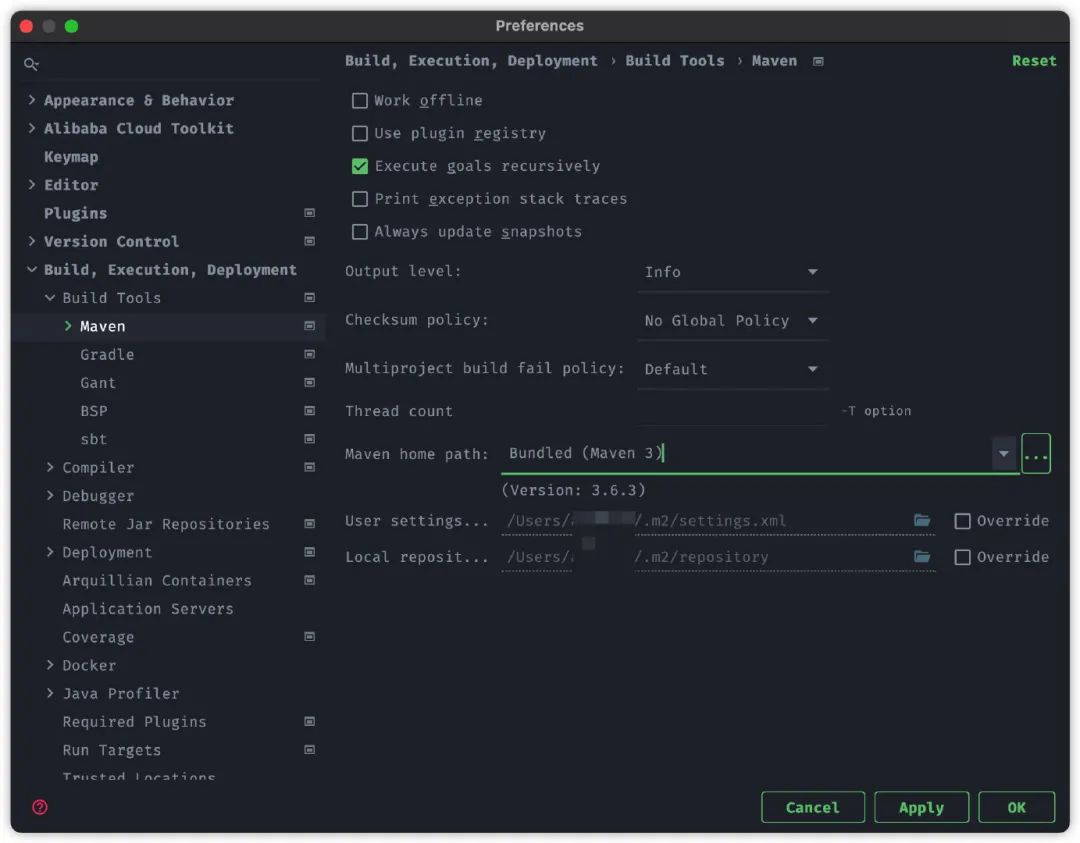Disable Execute goals recursively checkbox
Viewport: 1080px width, 843px height.
[360, 166]
